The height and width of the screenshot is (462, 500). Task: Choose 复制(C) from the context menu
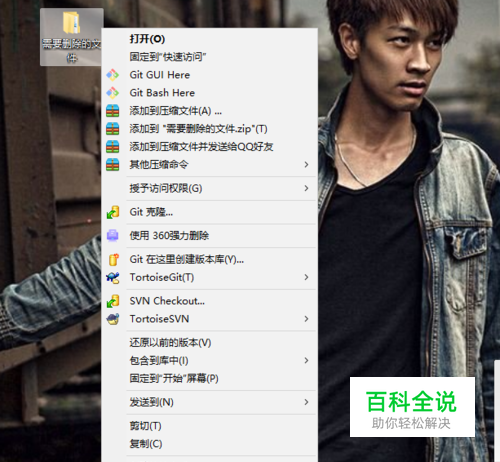click(x=210, y=444)
